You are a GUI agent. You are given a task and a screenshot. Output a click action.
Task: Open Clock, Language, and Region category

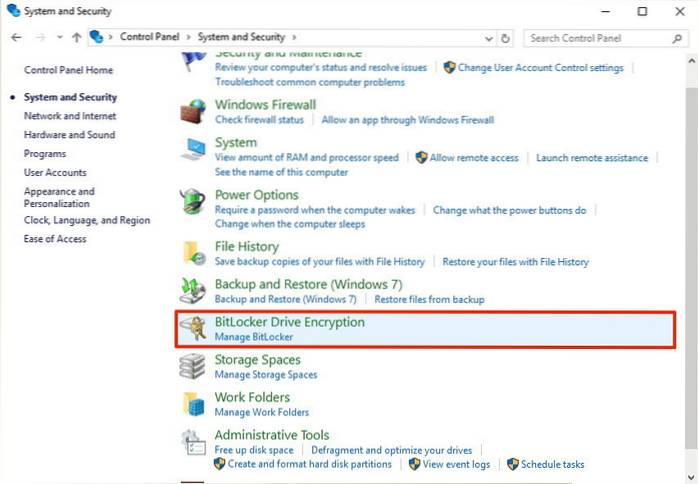[x=87, y=220]
